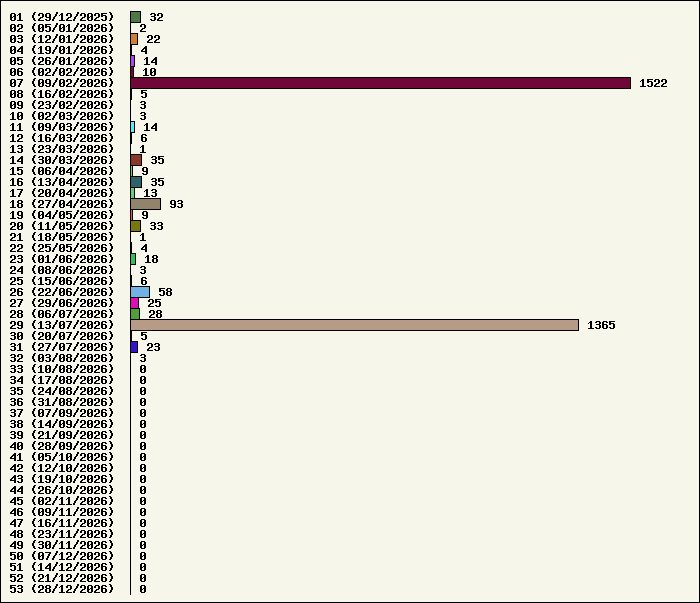Select label 01 (29/12/2025)

[62, 17]
